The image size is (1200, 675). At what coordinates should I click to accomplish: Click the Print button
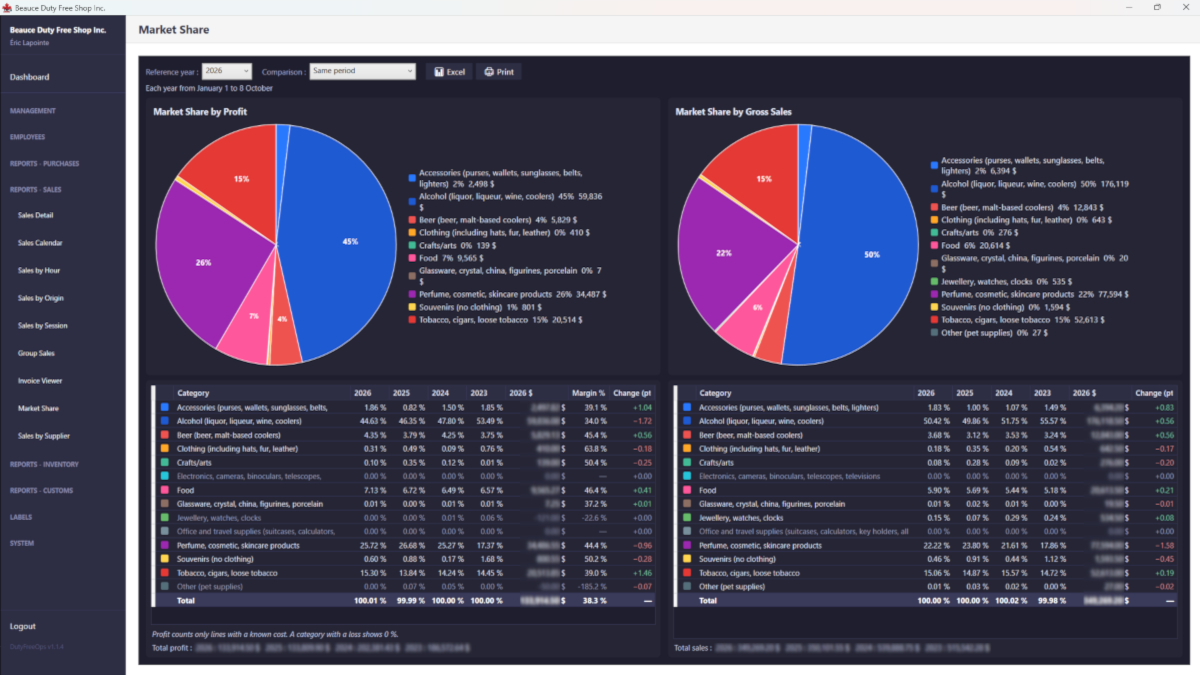click(x=498, y=72)
